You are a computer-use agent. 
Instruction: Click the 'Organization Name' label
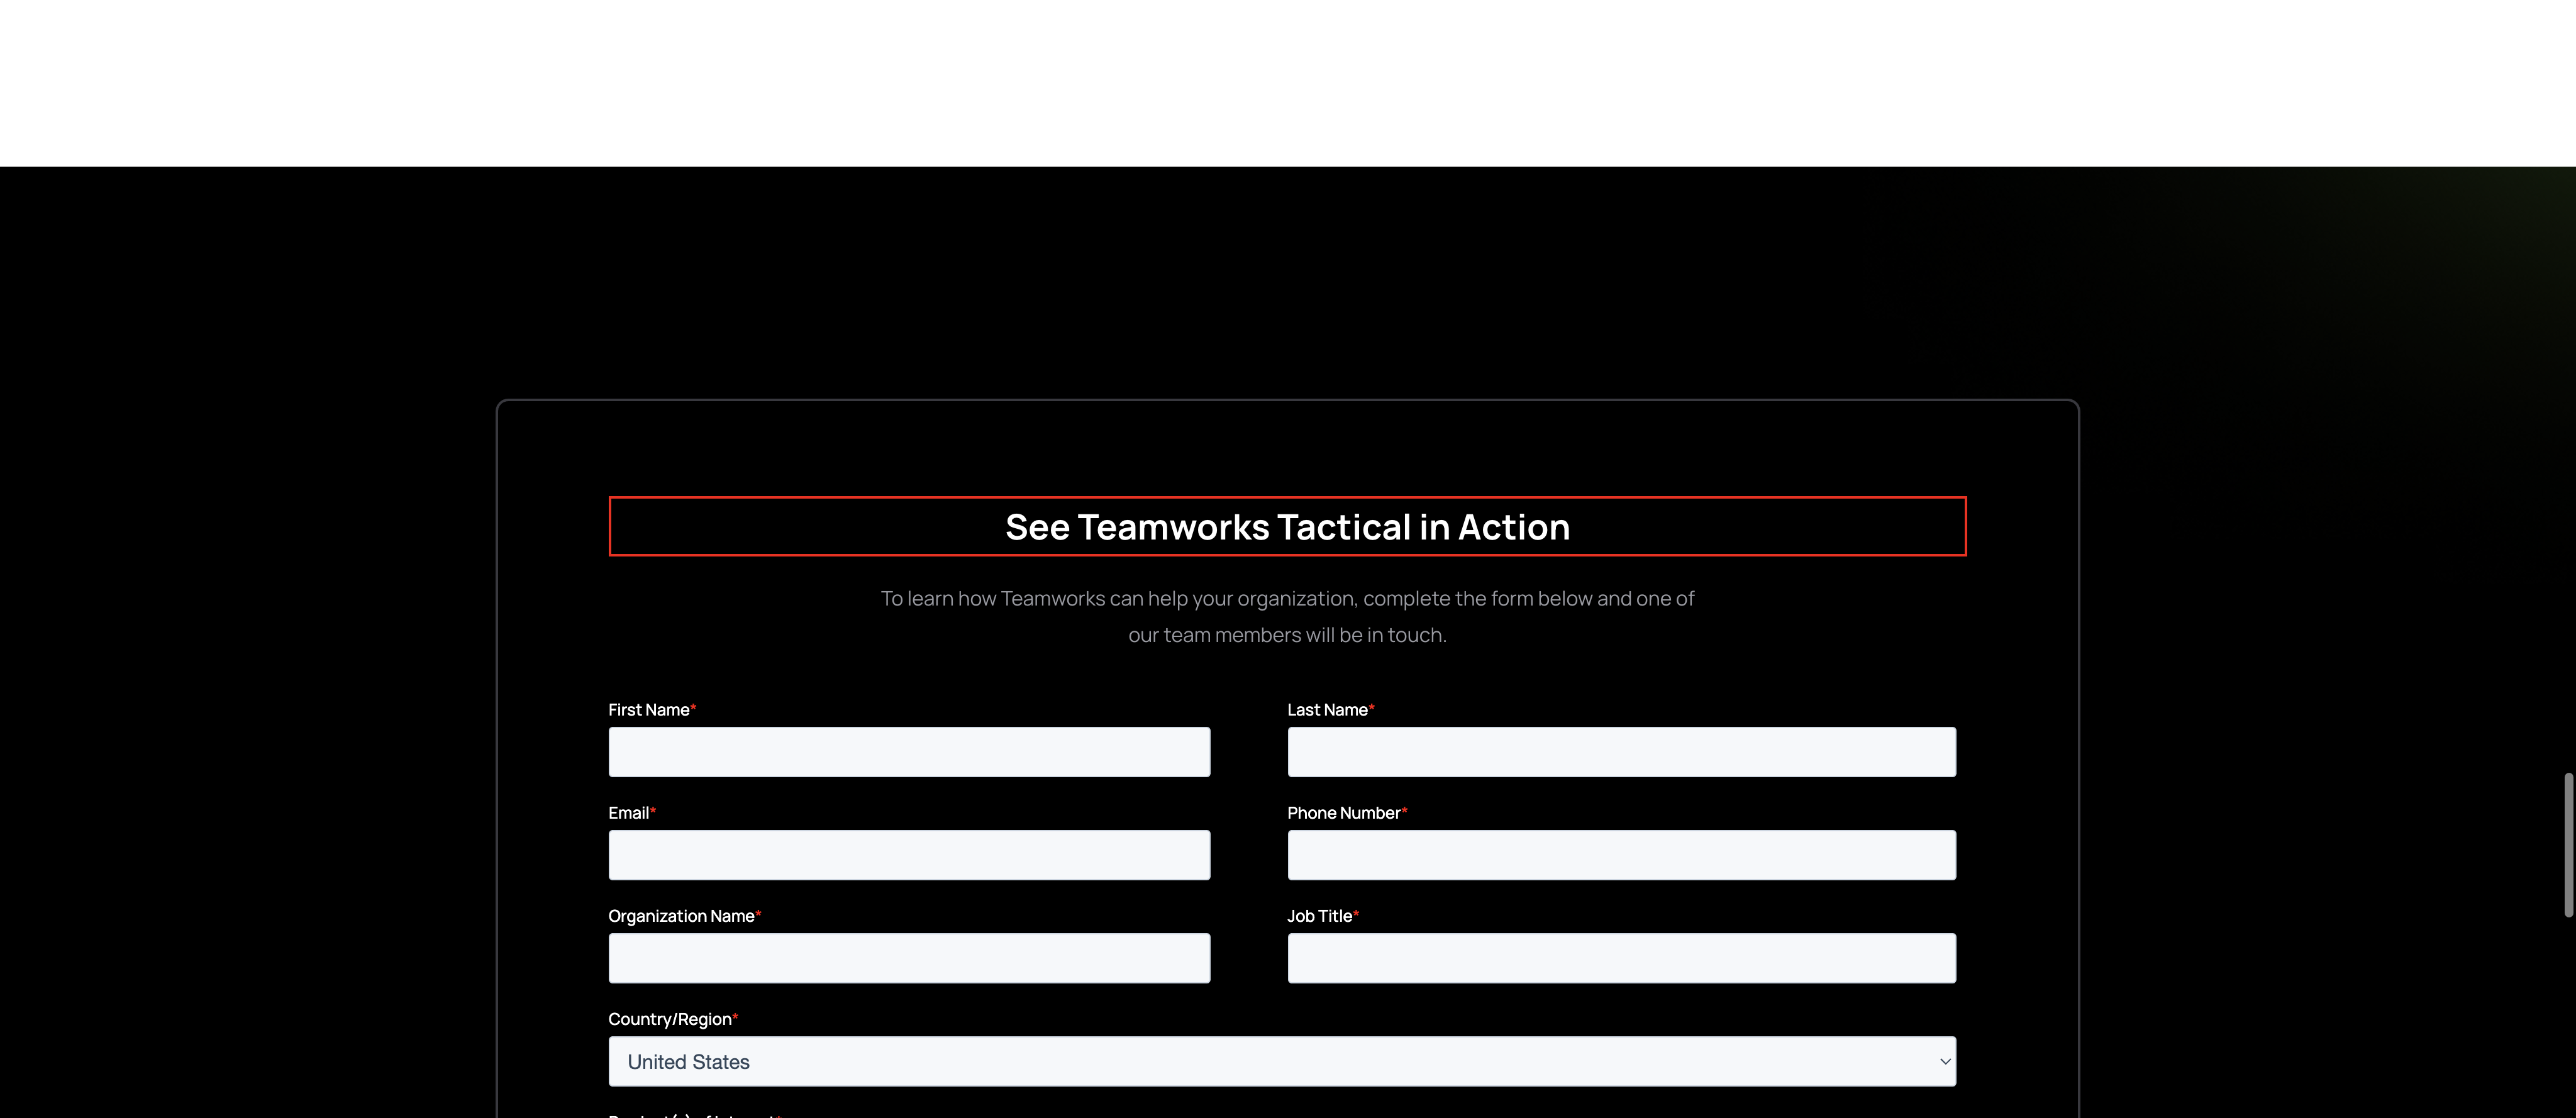680,916
